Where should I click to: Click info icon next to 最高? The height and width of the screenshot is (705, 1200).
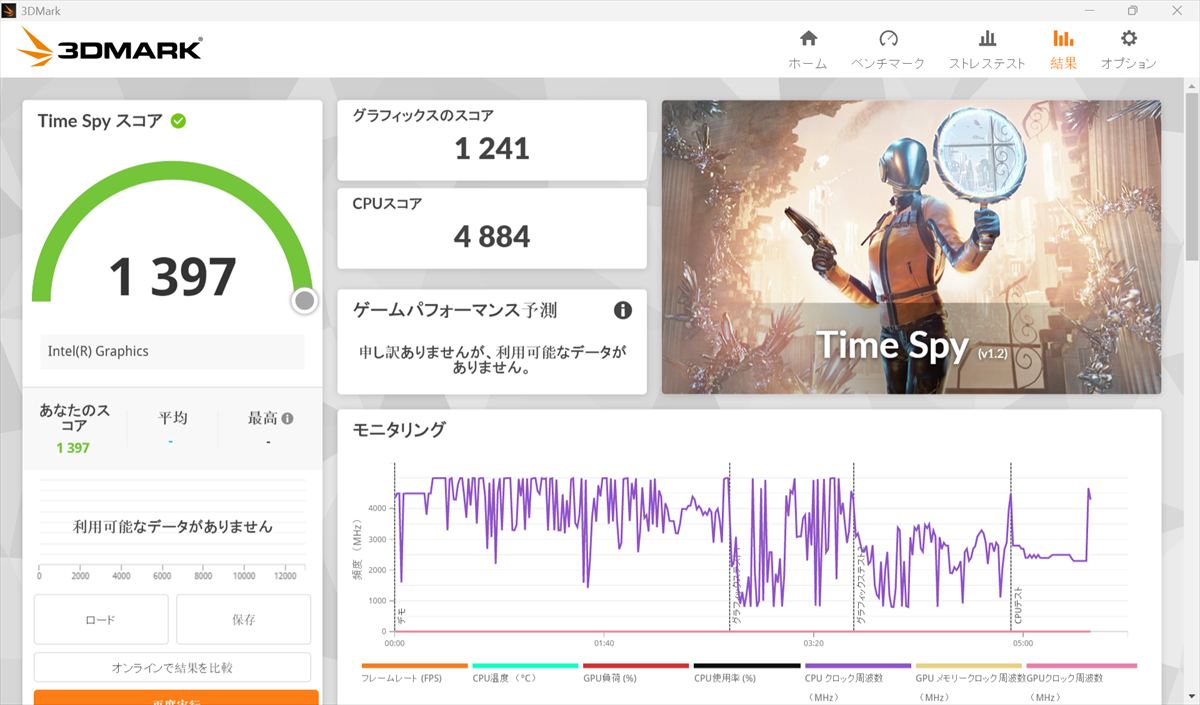coord(288,419)
